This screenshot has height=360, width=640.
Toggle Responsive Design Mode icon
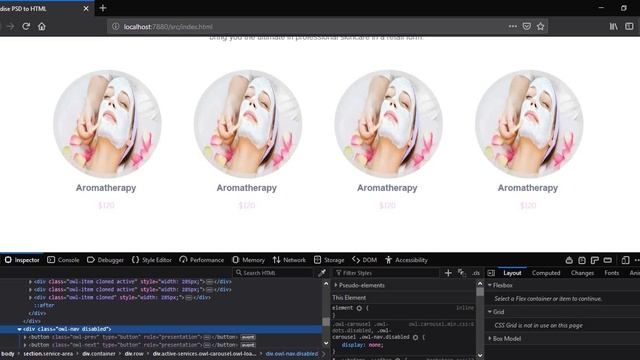tap(625, 260)
